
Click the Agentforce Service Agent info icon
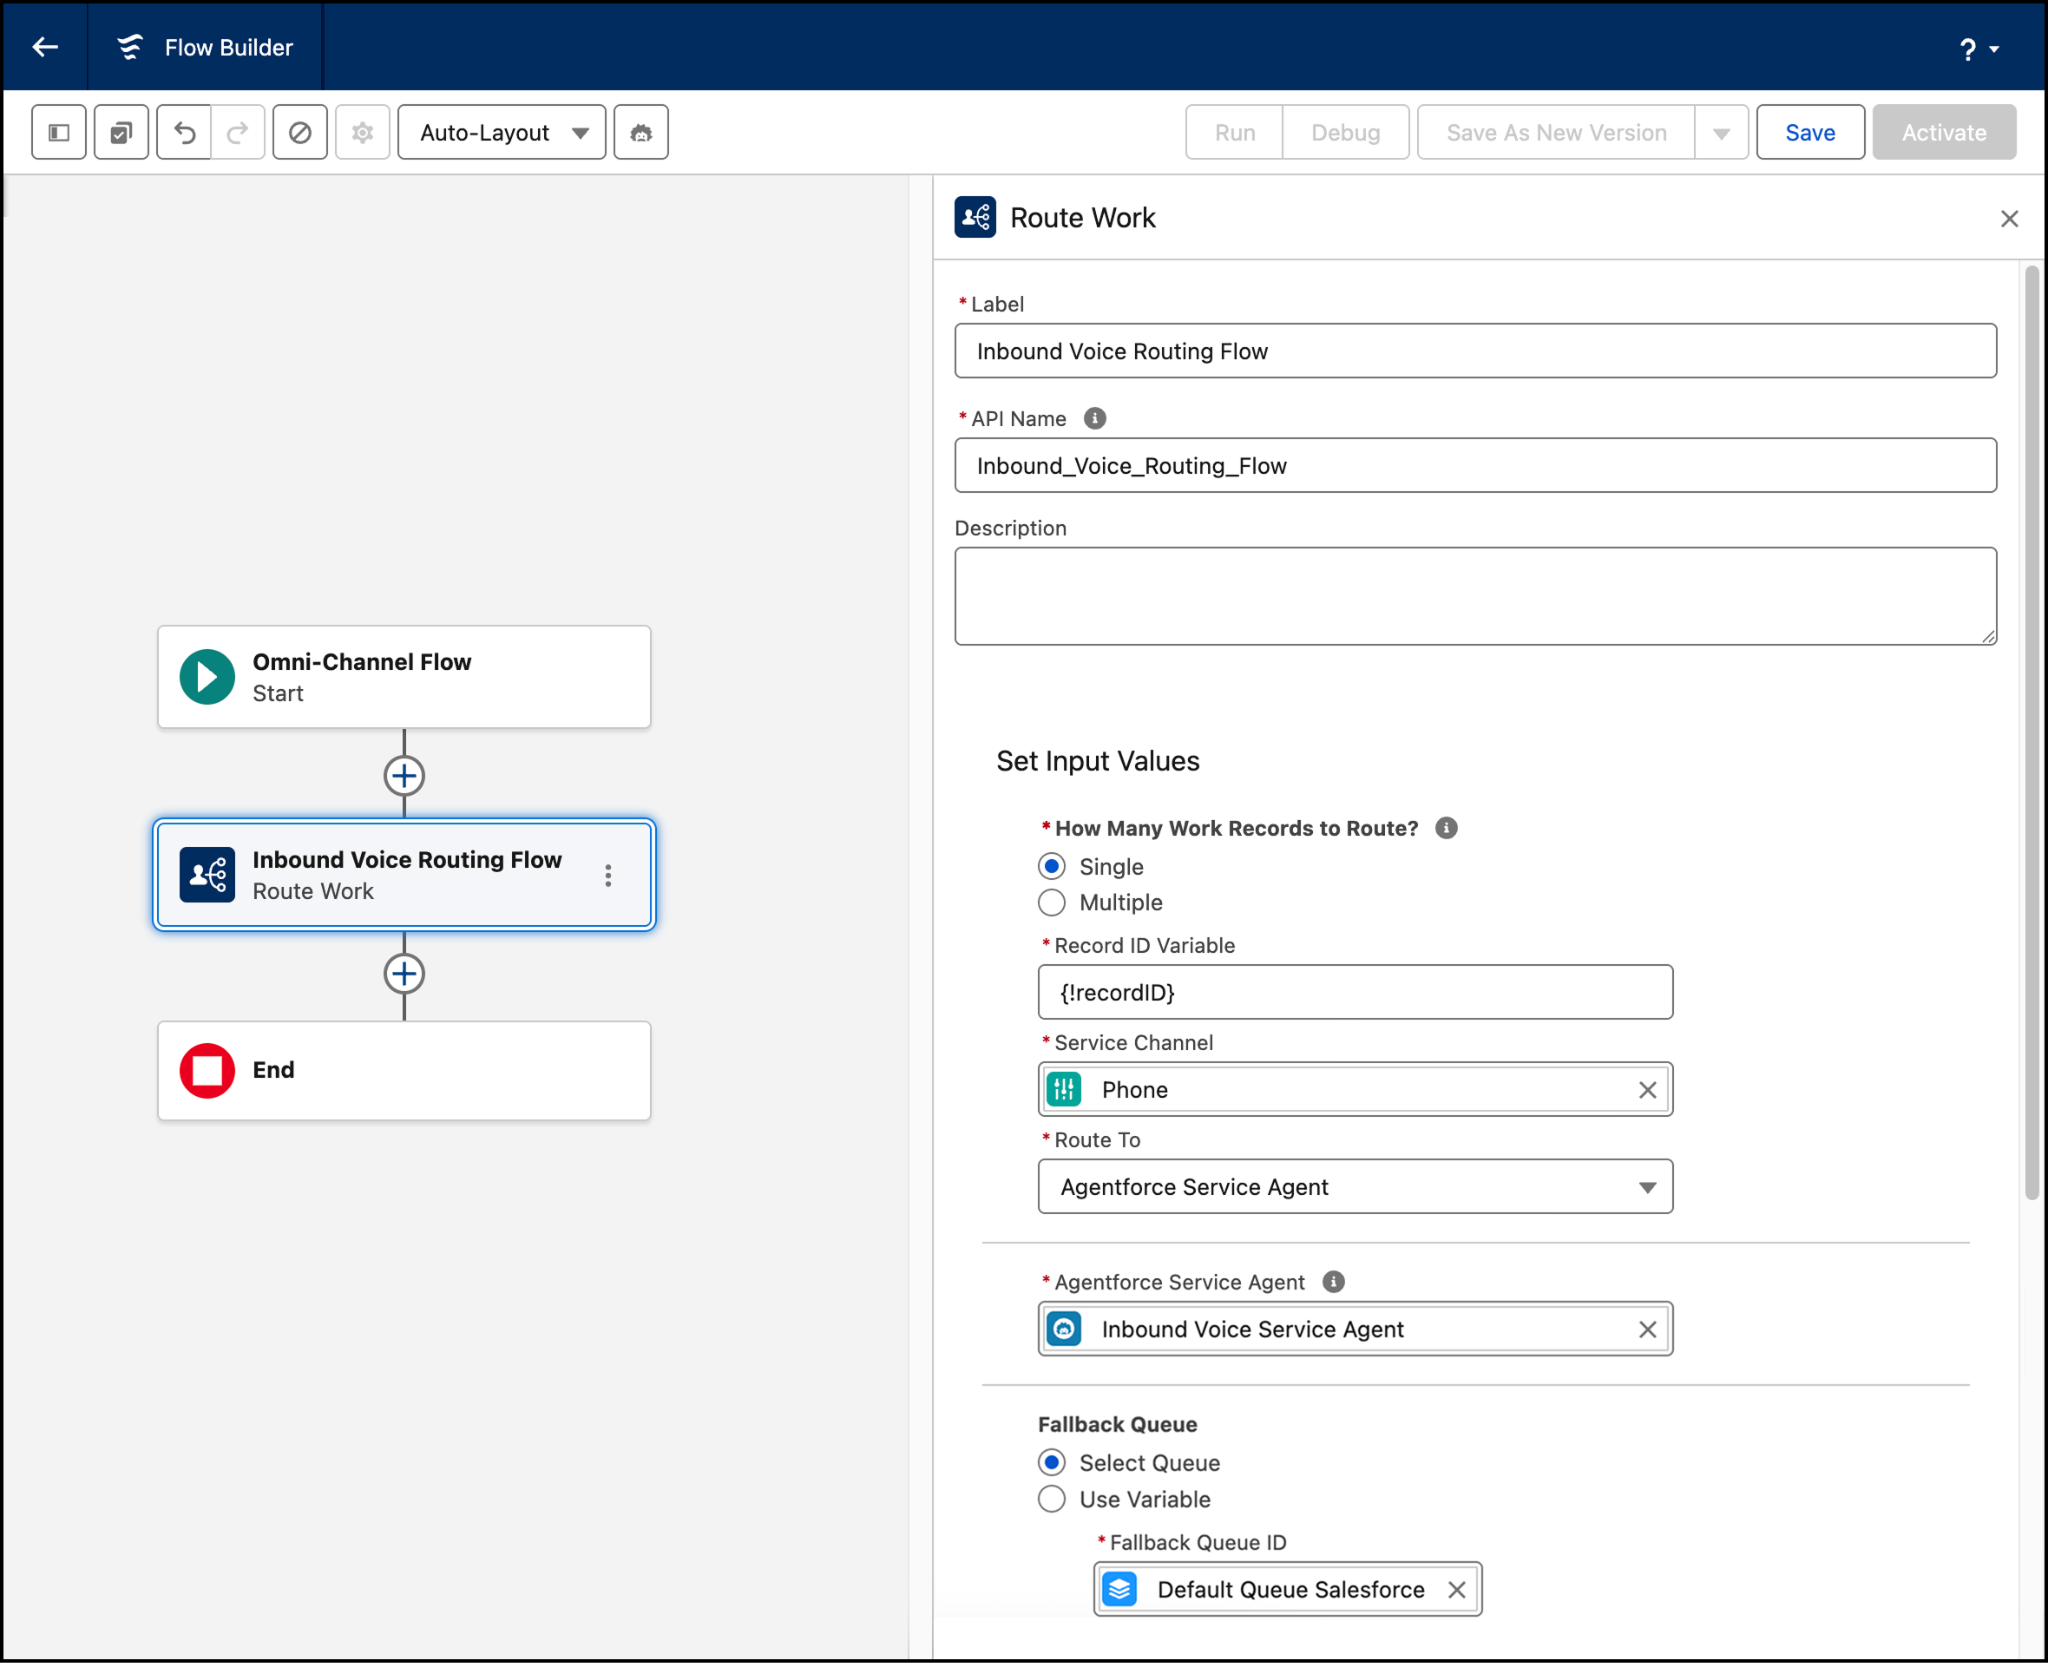(x=1333, y=1281)
